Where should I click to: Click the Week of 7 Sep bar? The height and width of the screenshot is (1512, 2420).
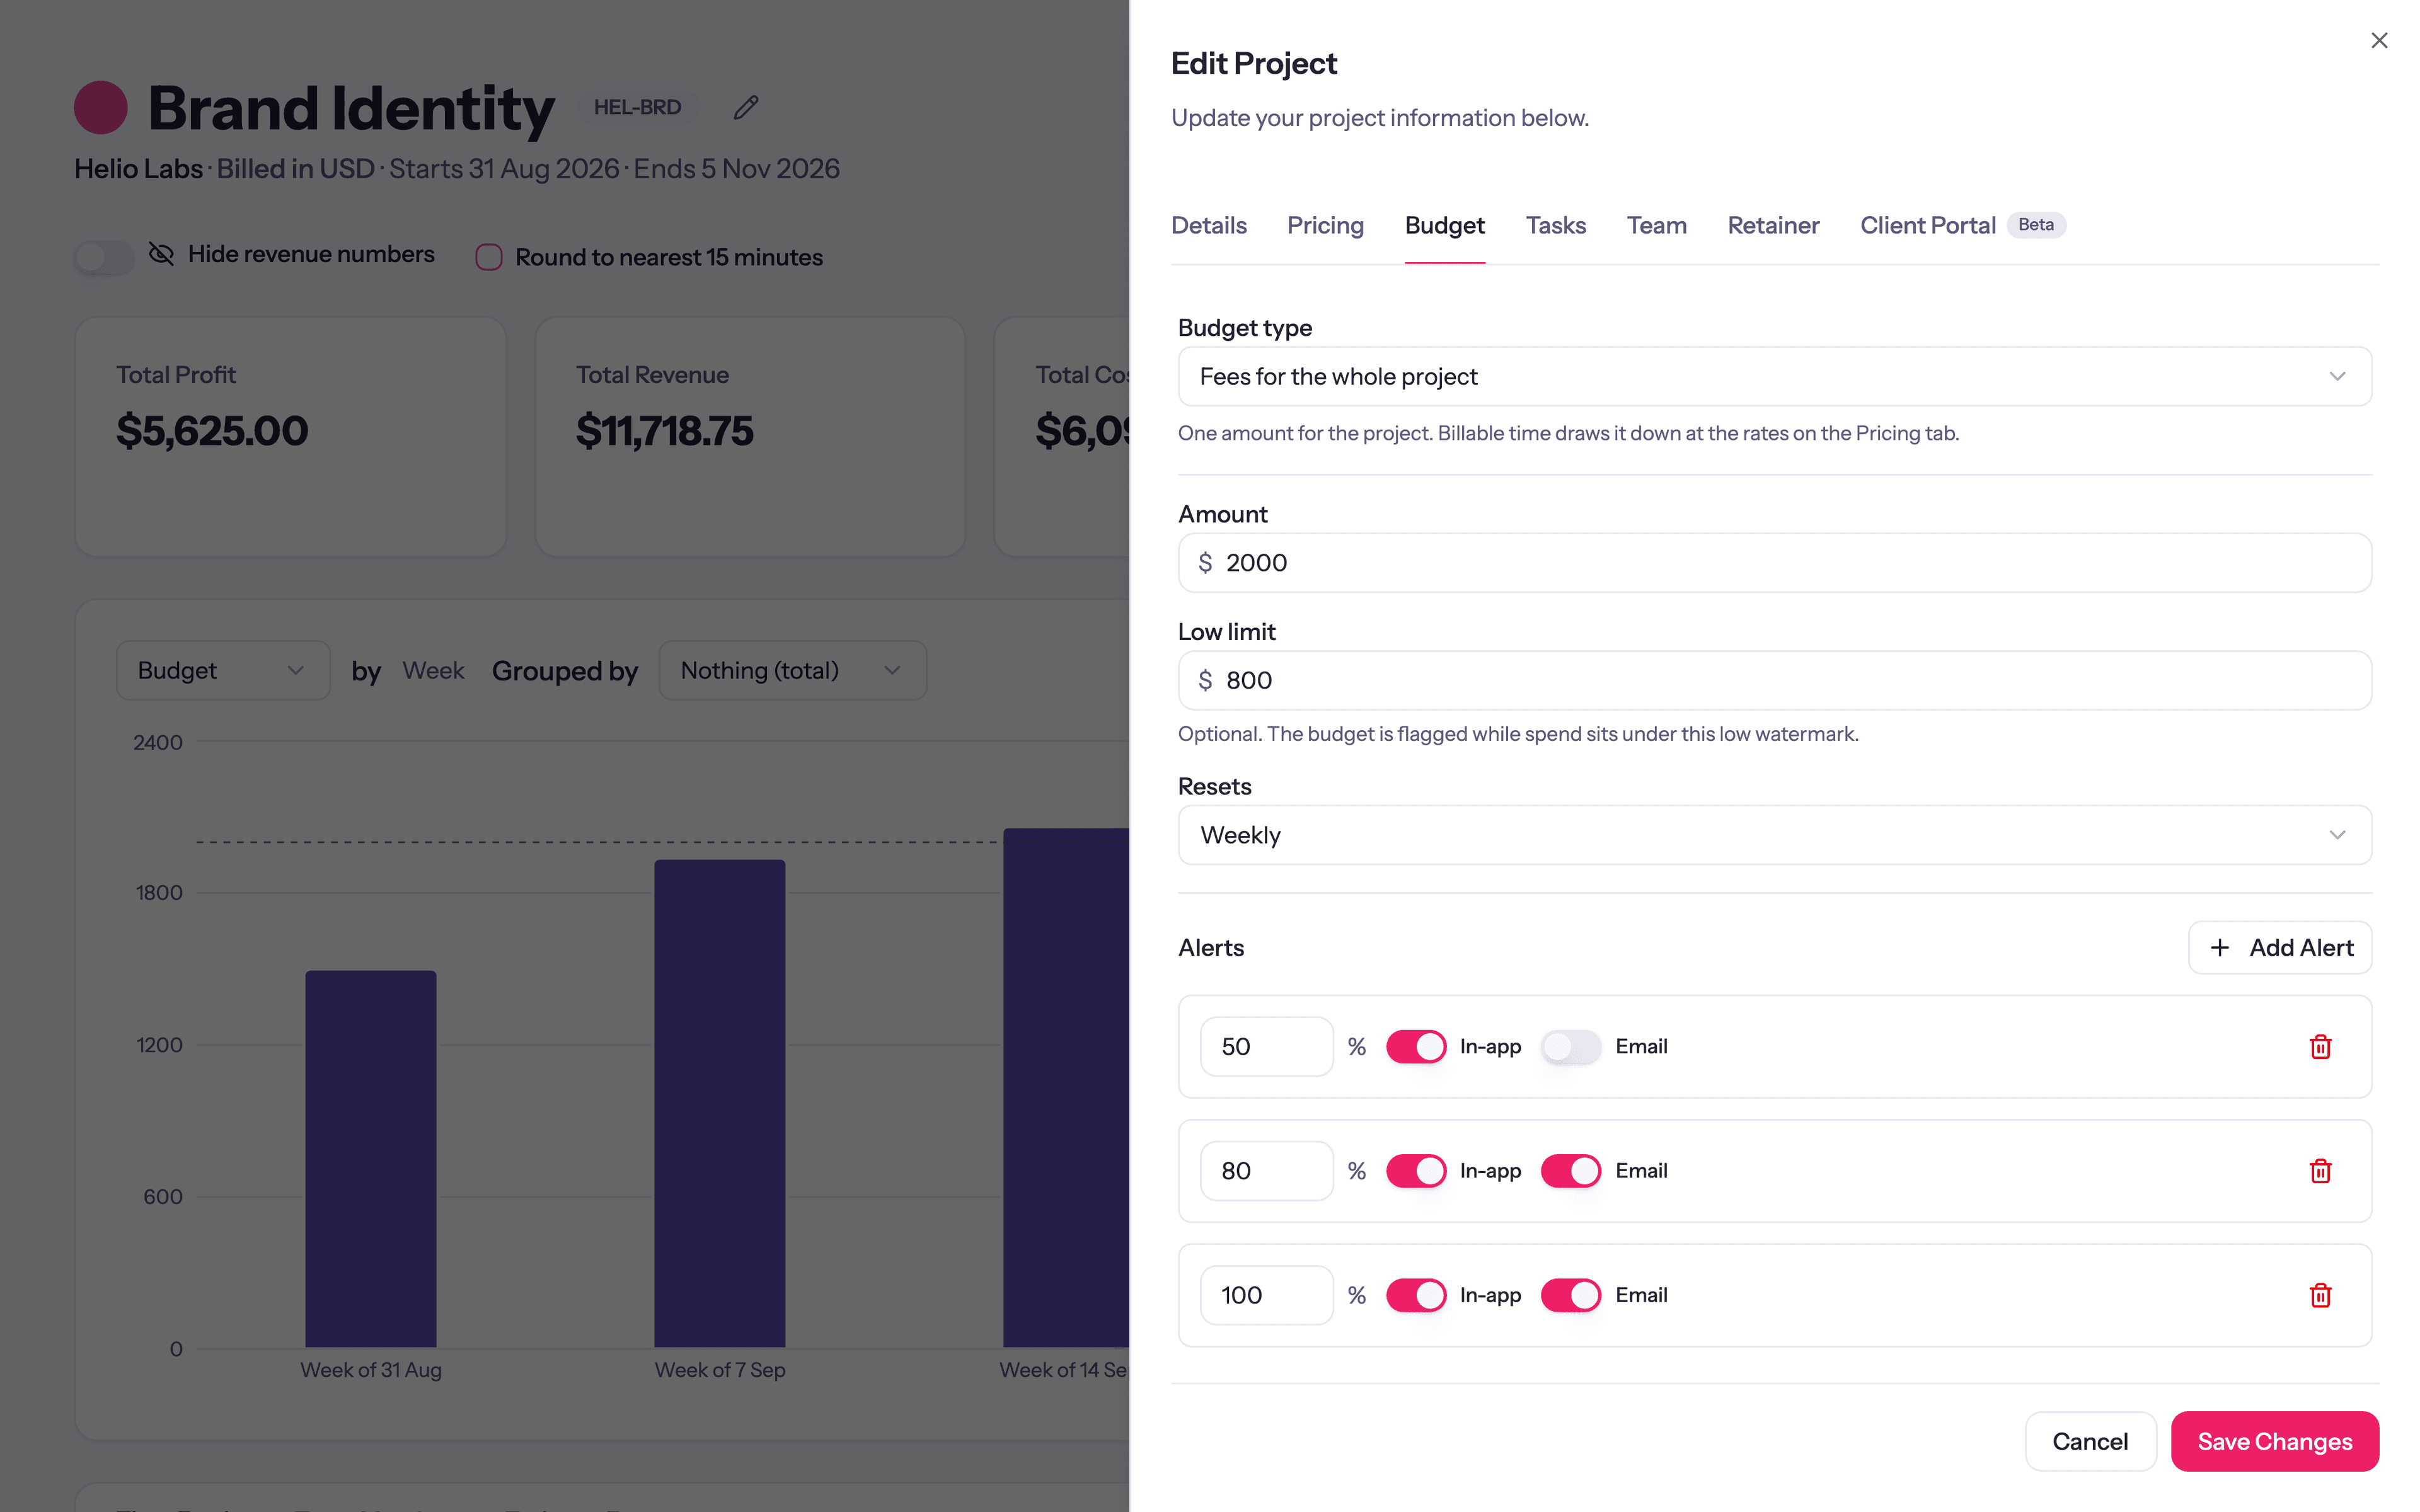pyautogui.click(x=719, y=1104)
